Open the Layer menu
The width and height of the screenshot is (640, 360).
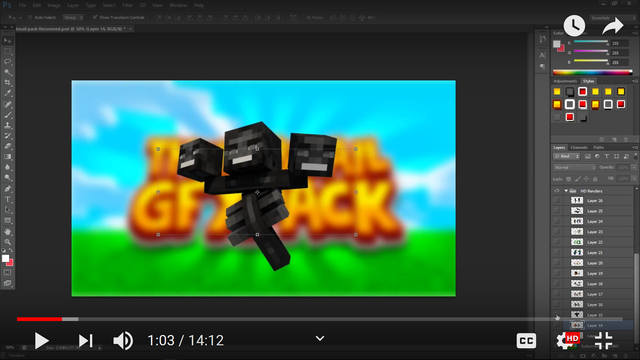pos(73,5)
